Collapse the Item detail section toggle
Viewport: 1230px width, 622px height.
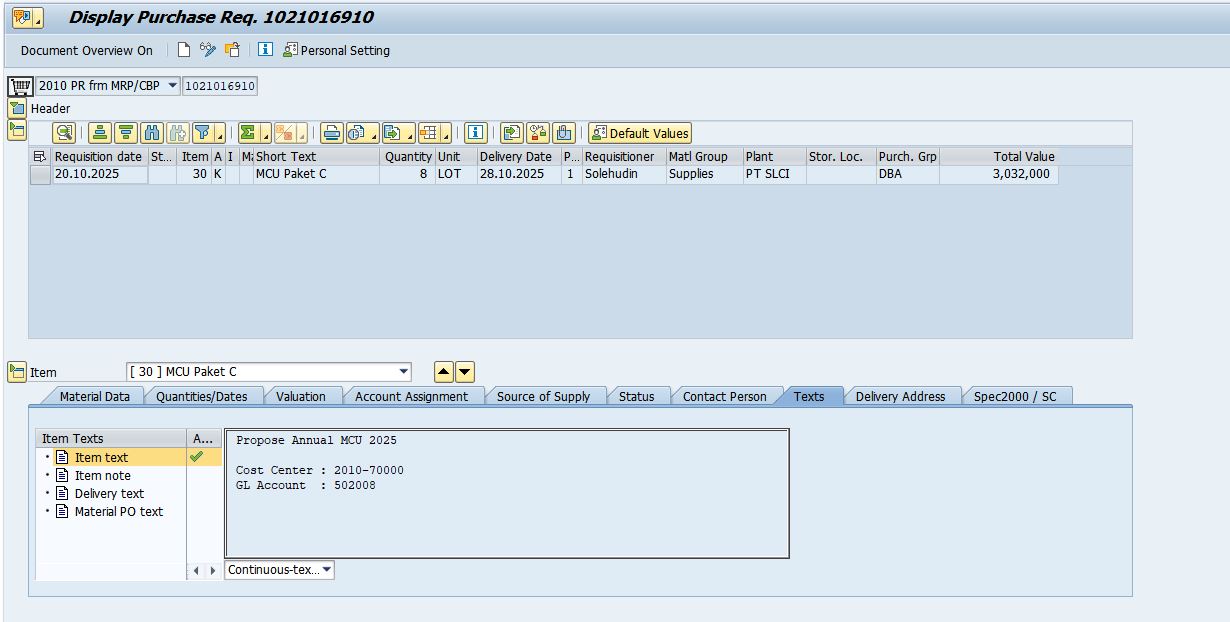tap(17, 372)
